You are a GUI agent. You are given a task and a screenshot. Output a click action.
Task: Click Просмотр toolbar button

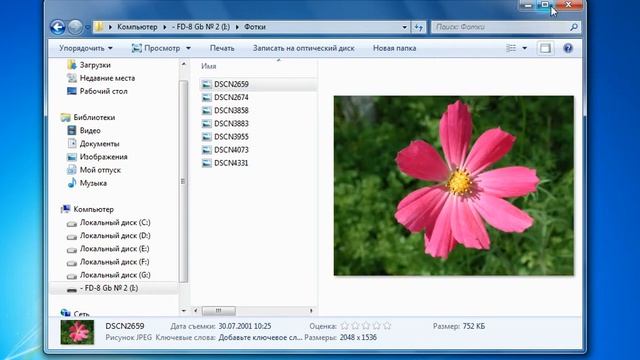(x=156, y=48)
